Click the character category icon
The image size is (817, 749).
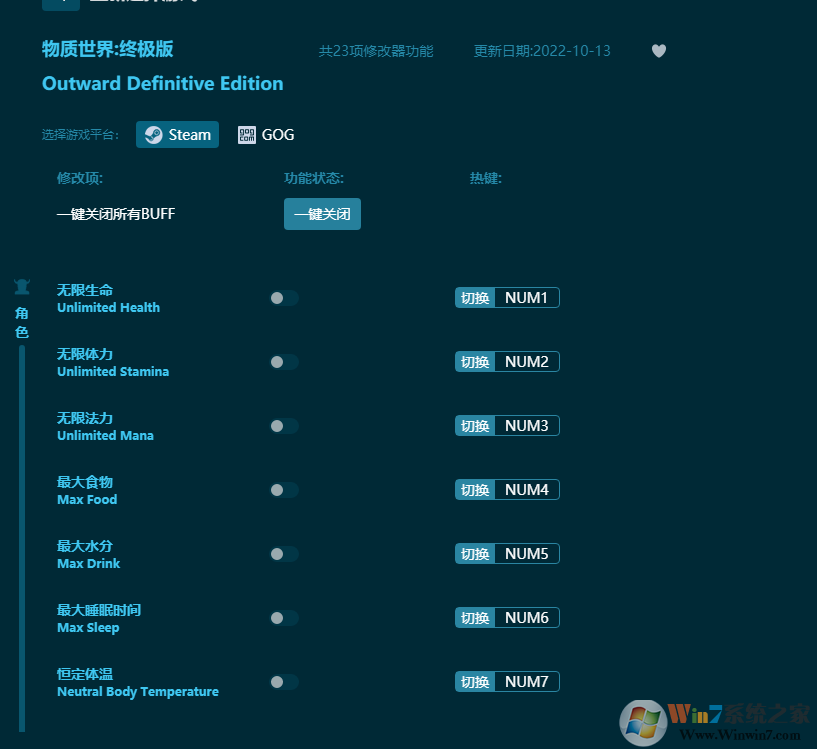[x=22, y=287]
